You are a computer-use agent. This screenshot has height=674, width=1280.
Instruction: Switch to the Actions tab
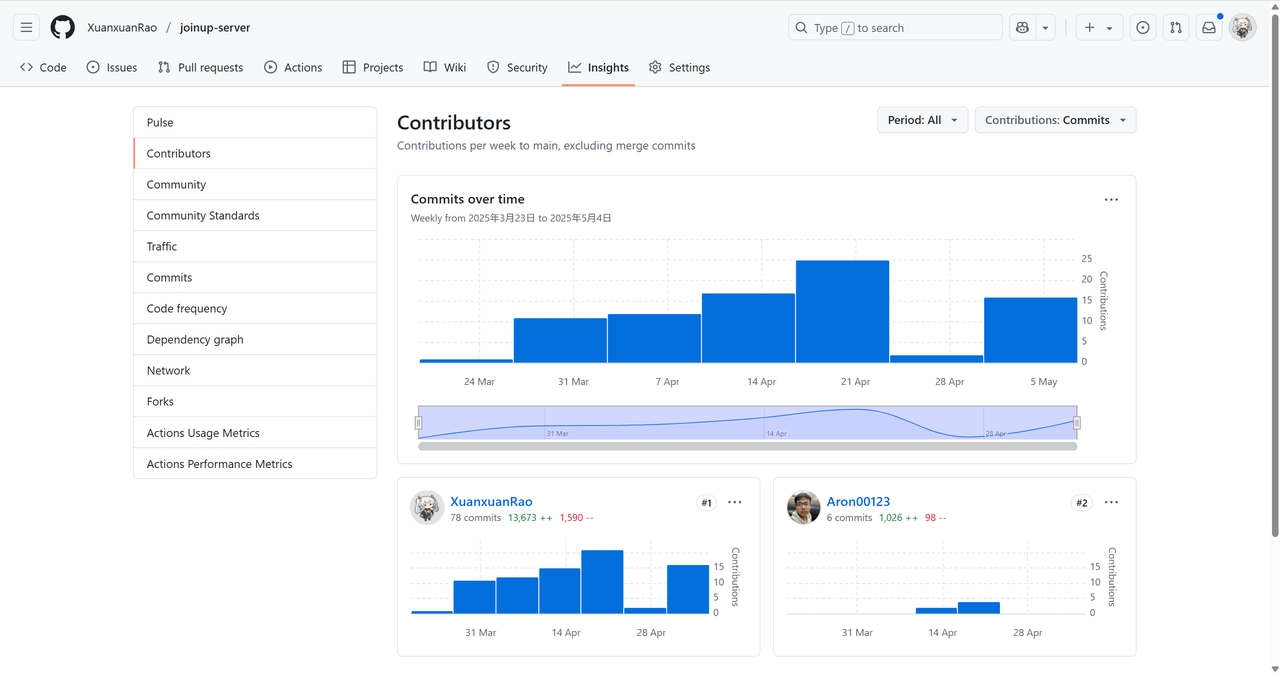293,67
